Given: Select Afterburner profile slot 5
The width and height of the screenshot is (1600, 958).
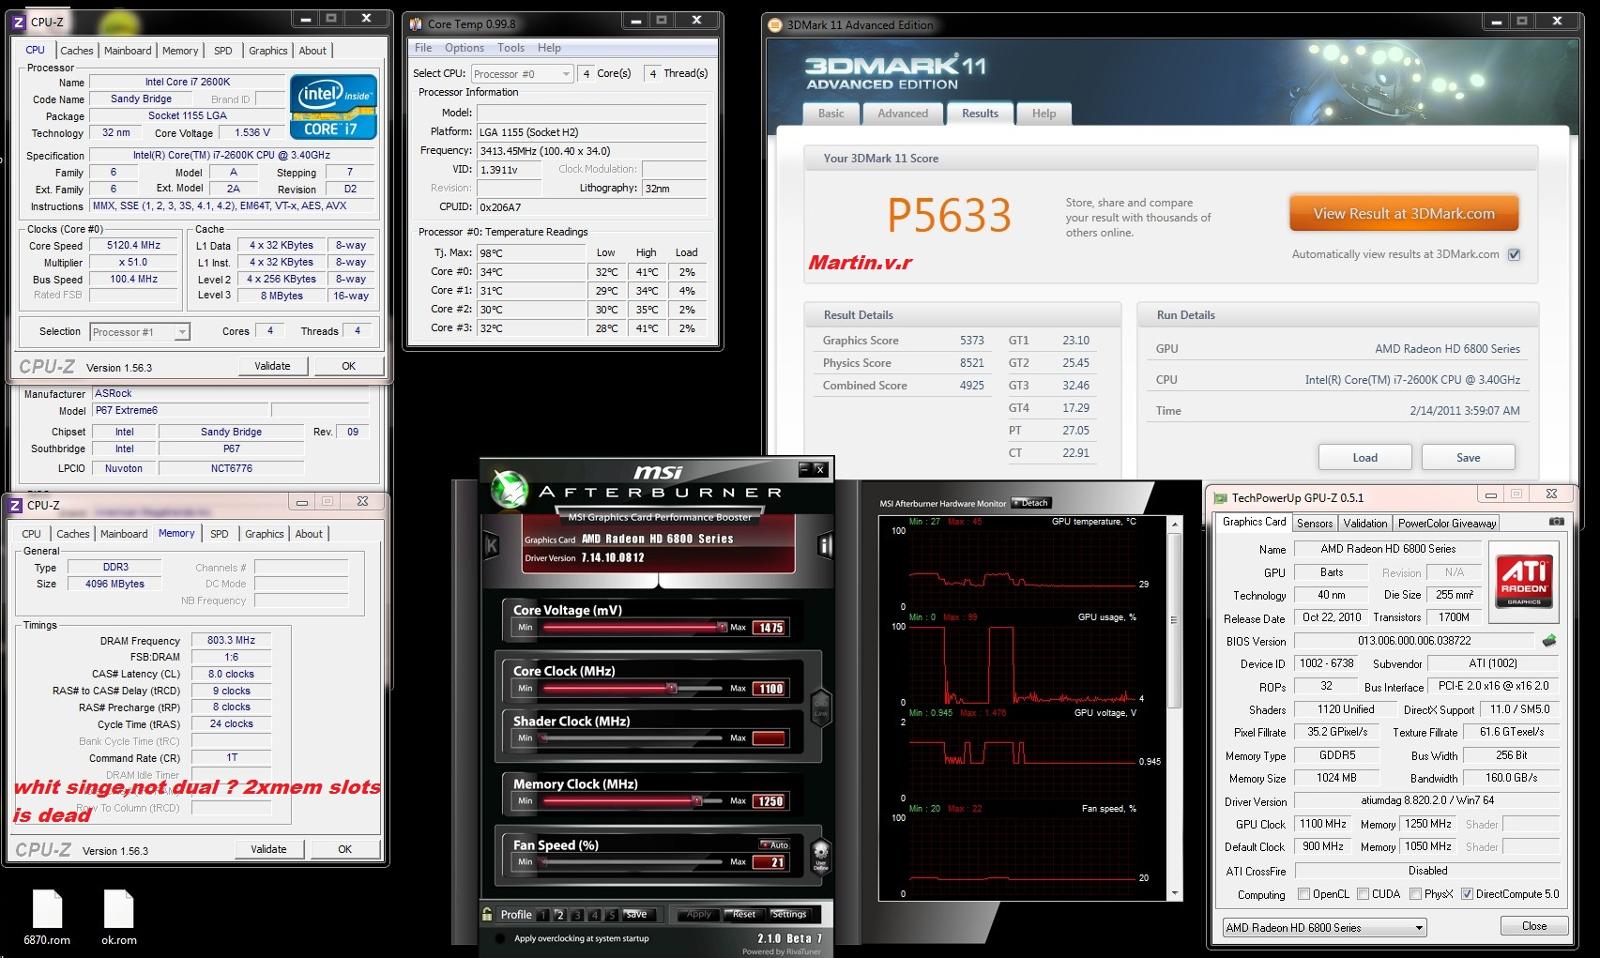Looking at the screenshot, I should pos(611,914).
